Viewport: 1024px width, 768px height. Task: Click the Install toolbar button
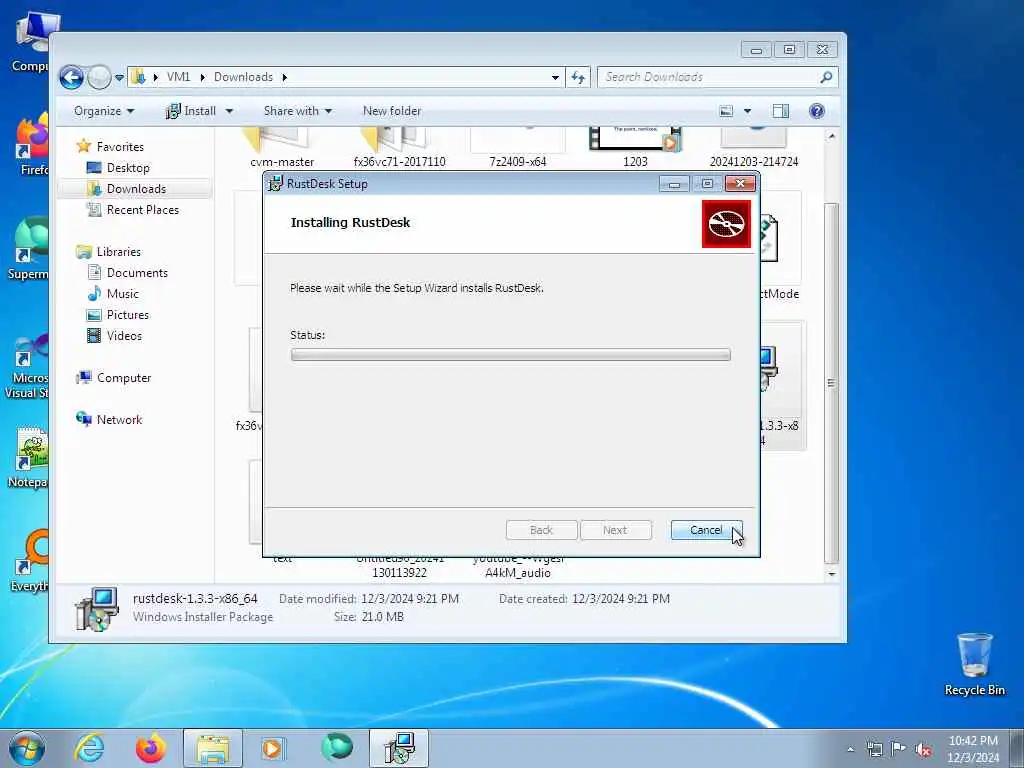[191, 111]
